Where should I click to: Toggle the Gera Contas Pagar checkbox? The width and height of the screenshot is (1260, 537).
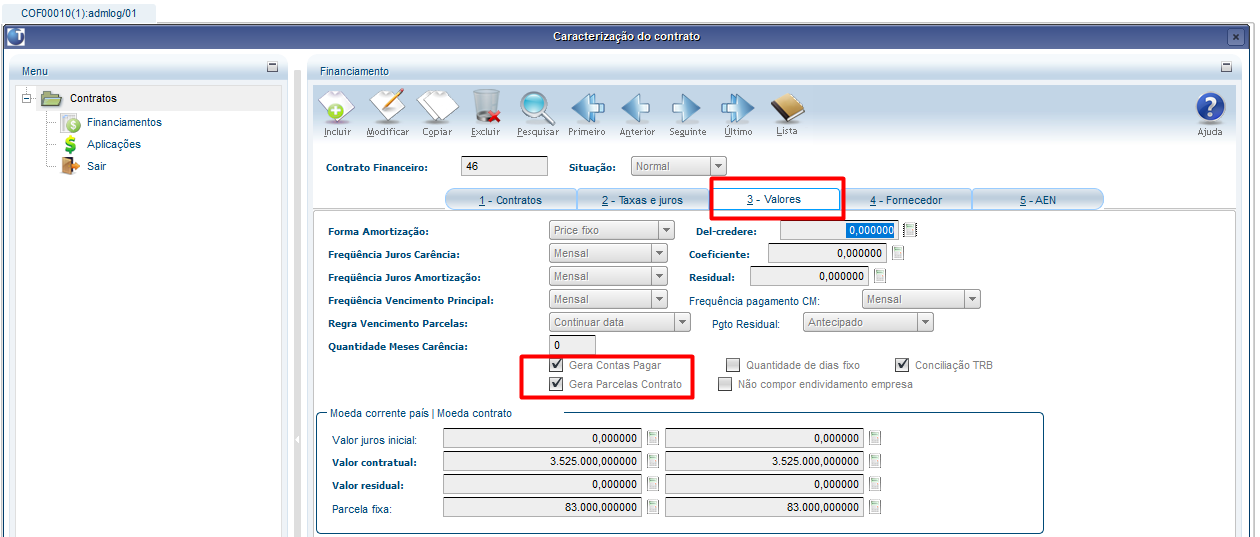557,365
